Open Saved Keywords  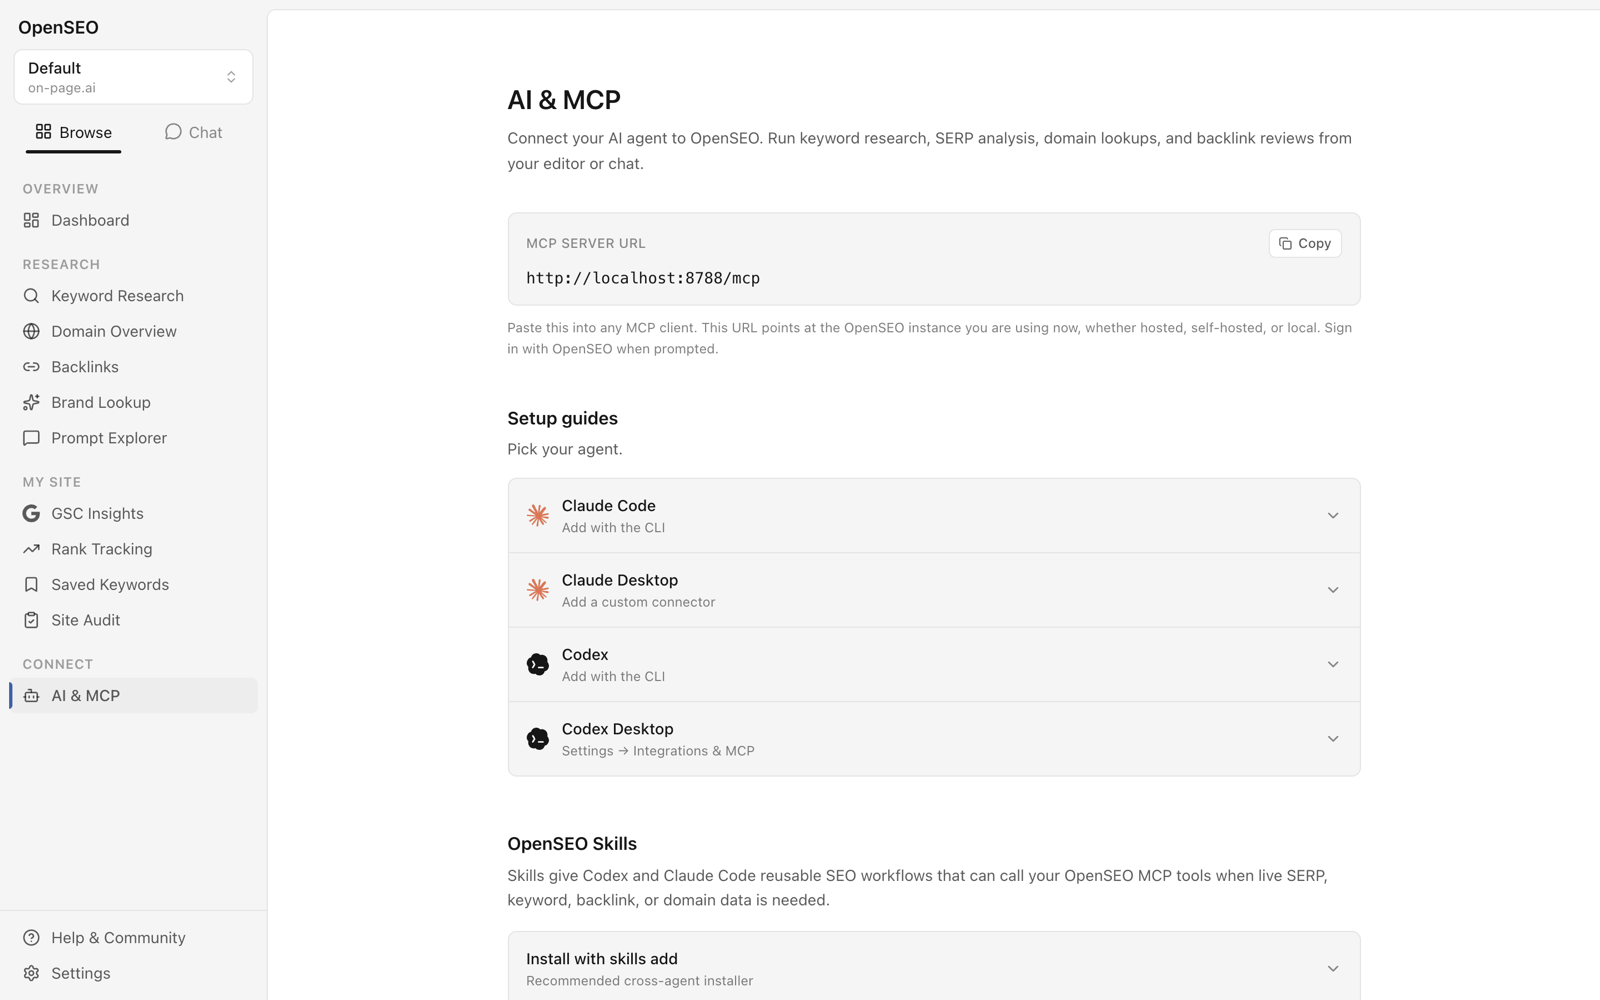134,584
